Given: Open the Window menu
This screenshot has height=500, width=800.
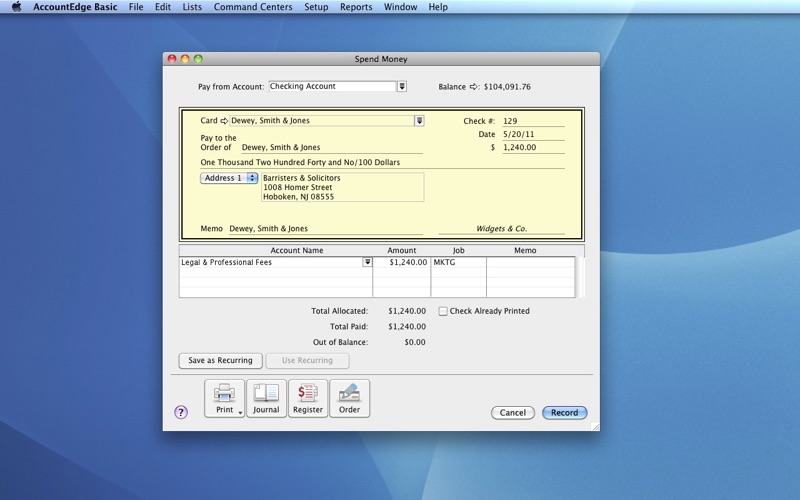Looking at the screenshot, I should [x=401, y=7].
